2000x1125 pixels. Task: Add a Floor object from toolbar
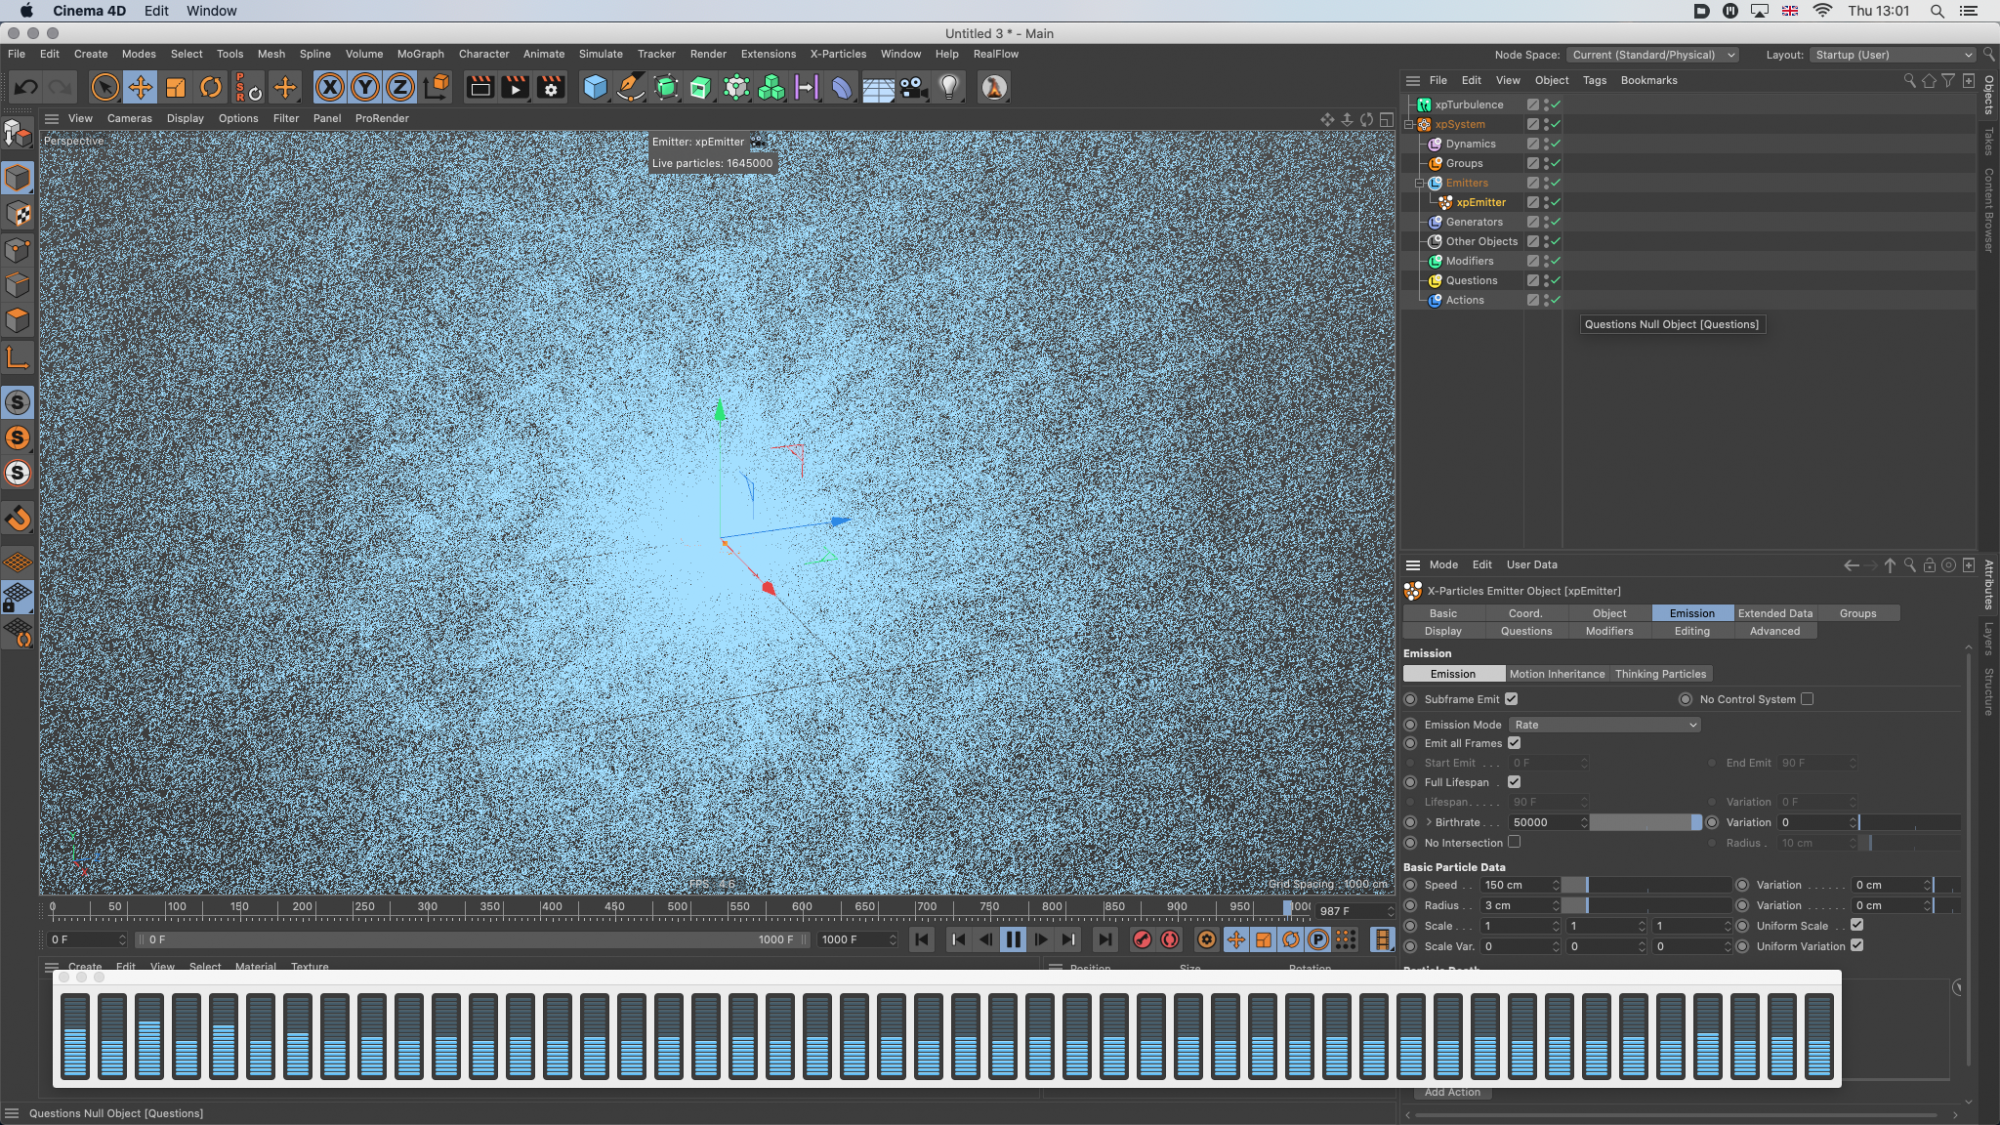tap(878, 88)
